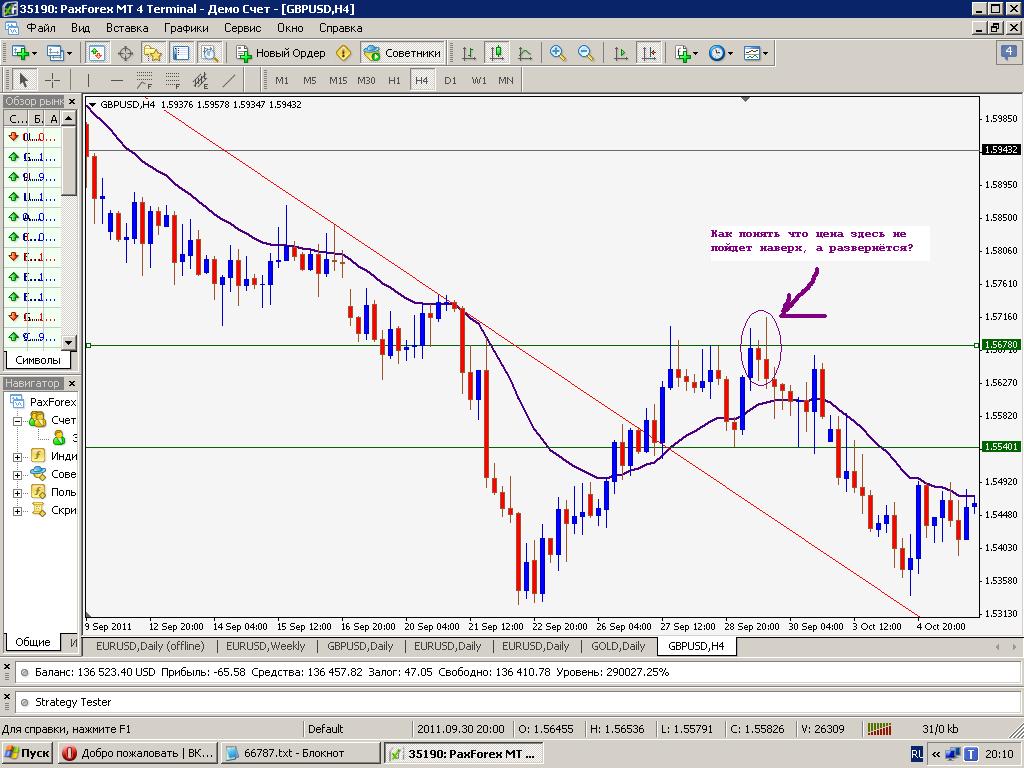
Task: Switch timeframe to M30
Action: point(366,80)
